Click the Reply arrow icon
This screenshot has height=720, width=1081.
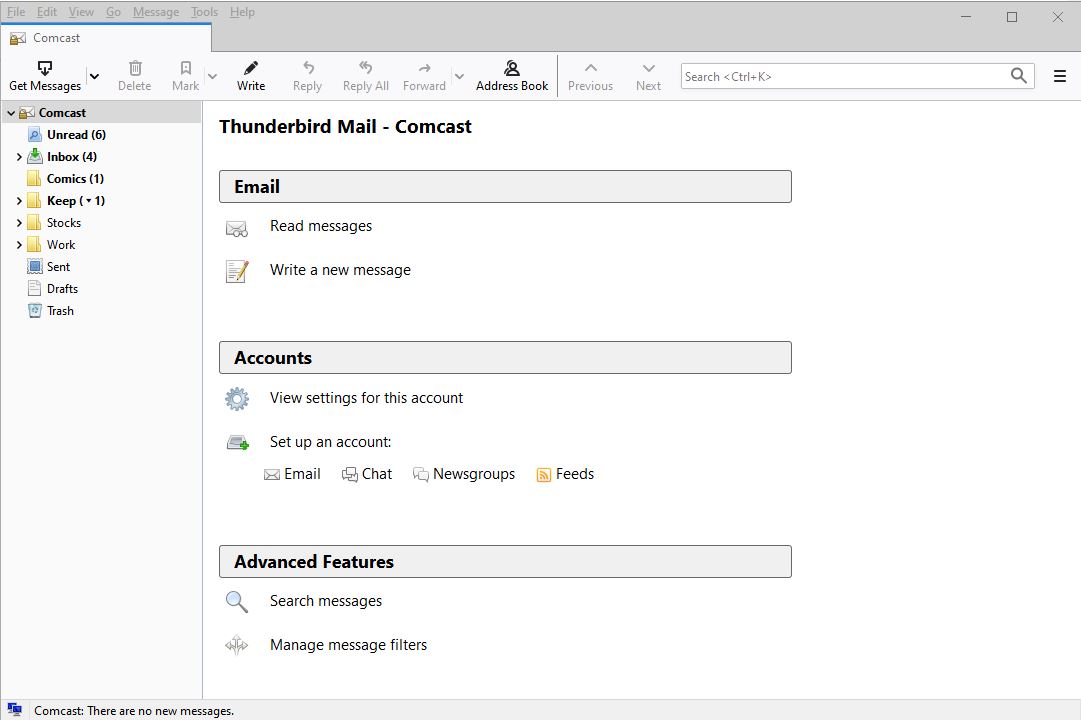pos(308,68)
